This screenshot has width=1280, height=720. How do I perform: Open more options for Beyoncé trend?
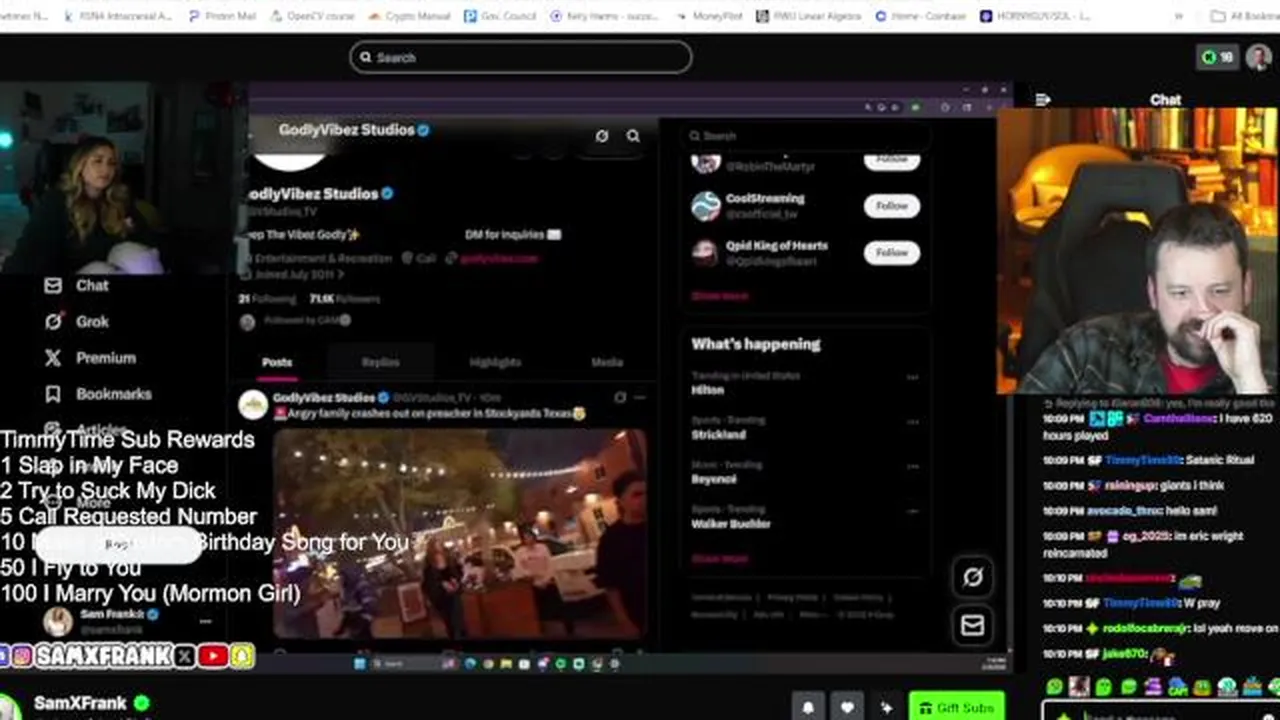tap(912, 466)
